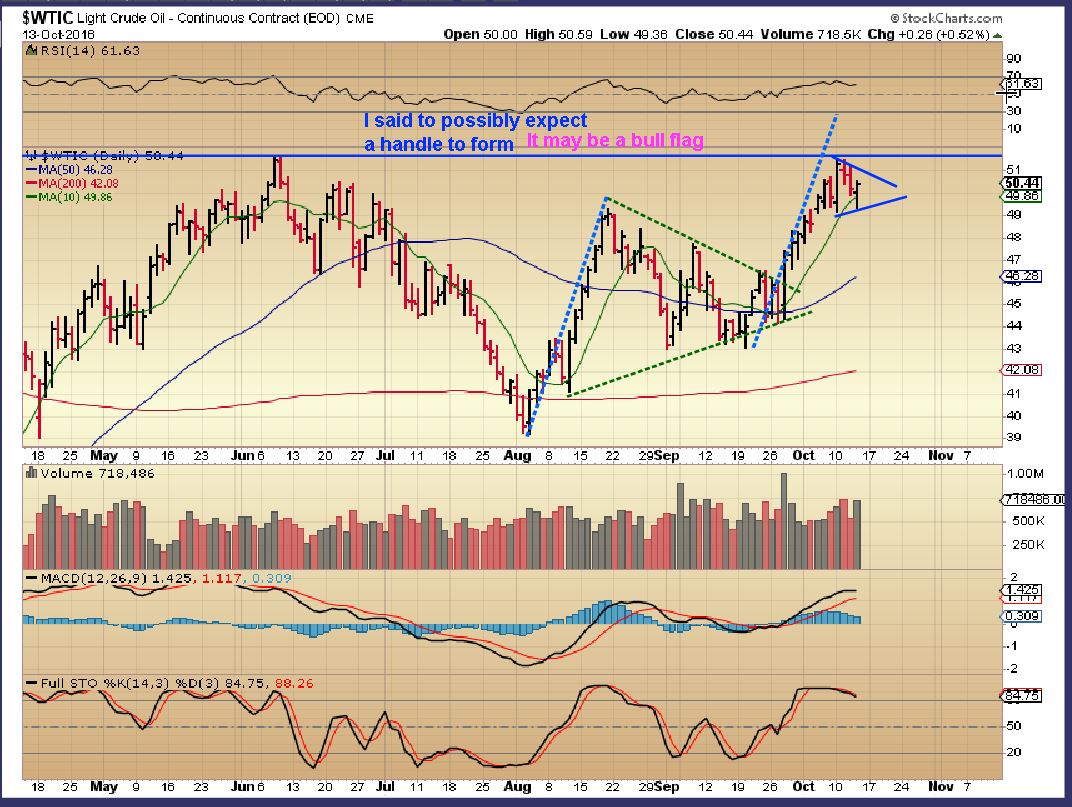Click the 42.08 MA(200) tag on right axis

point(1022,370)
